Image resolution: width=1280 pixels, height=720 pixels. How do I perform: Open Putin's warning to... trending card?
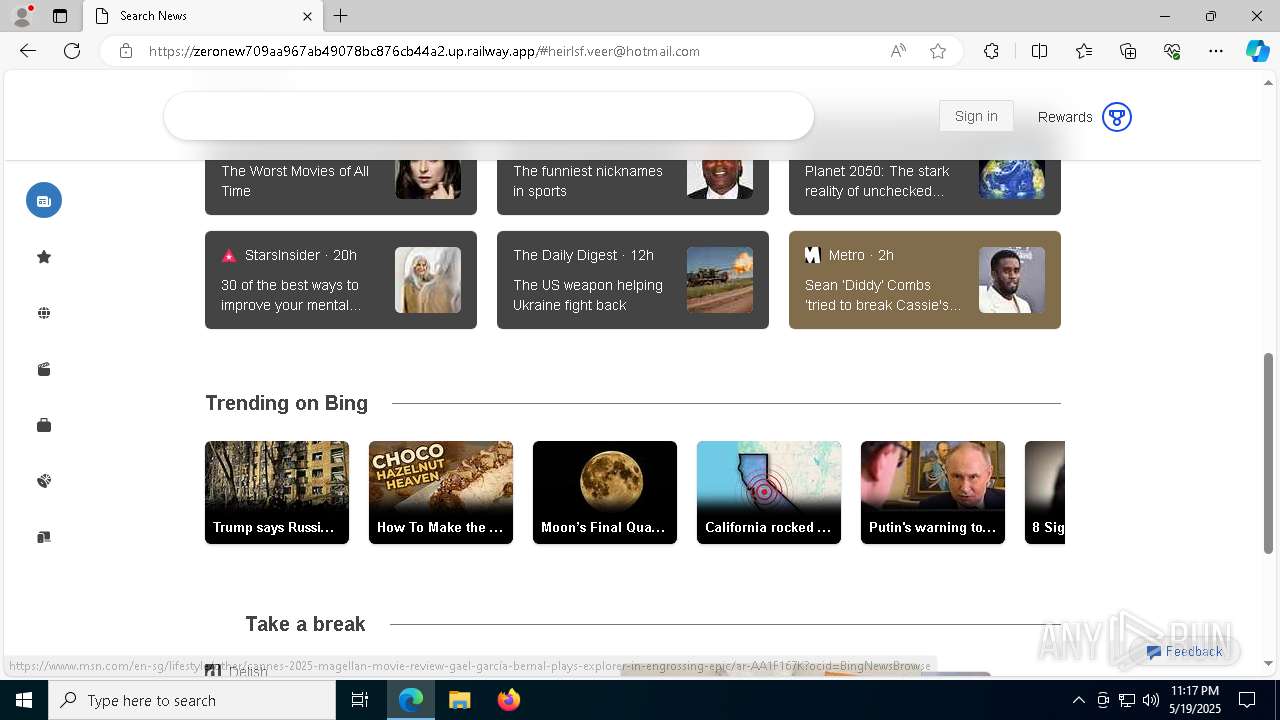[x=933, y=492]
